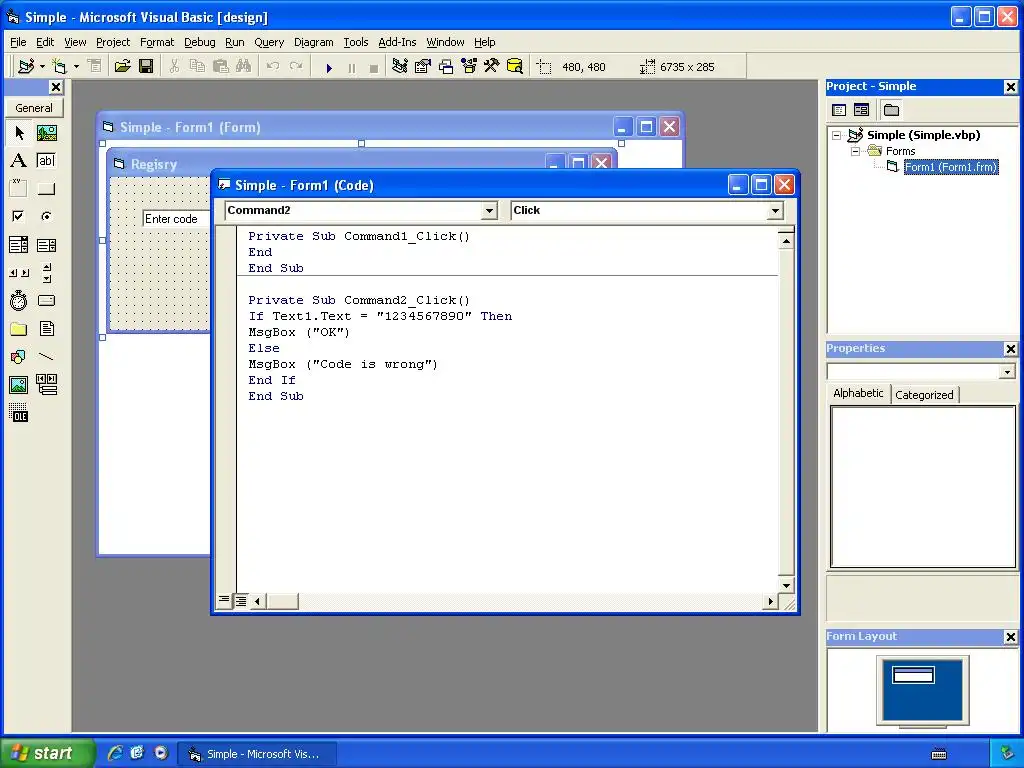Open the Properties object dropdown

pos(1007,372)
